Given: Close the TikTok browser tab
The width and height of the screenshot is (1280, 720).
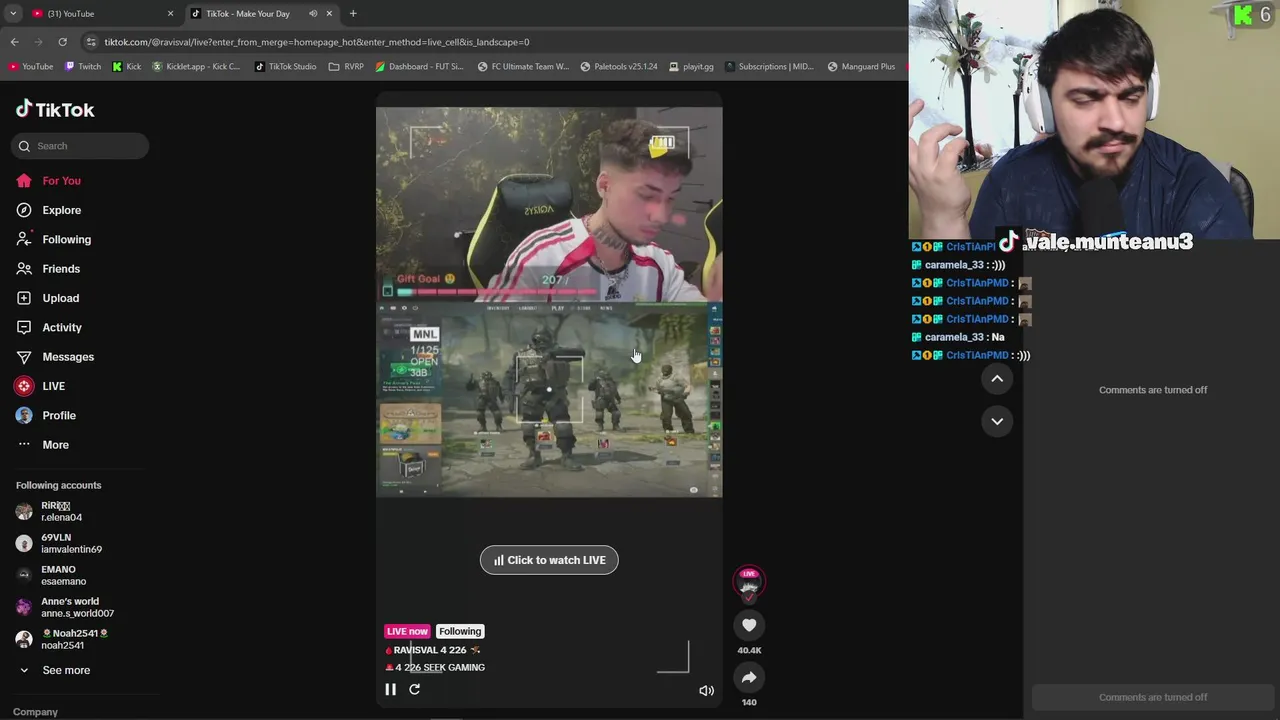Looking at the screenshot, I should coord(330,14).
